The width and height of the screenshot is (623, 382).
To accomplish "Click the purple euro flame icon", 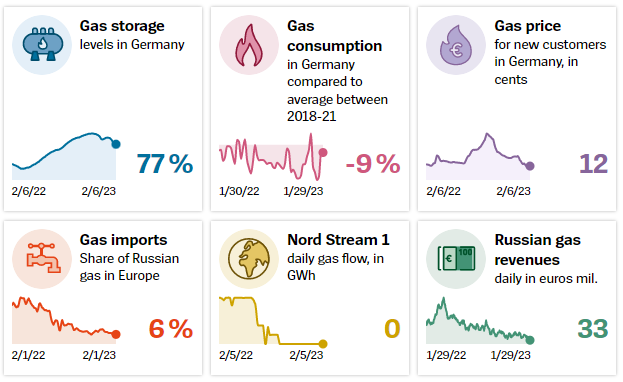I will pos(456,45).
